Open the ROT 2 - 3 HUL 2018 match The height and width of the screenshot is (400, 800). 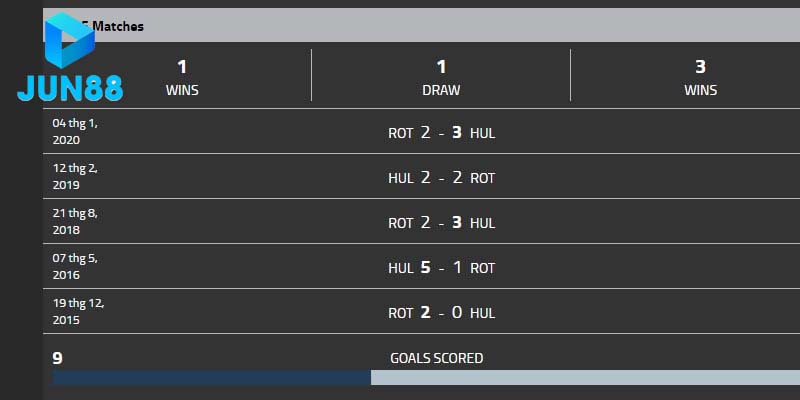pos(441,223)
